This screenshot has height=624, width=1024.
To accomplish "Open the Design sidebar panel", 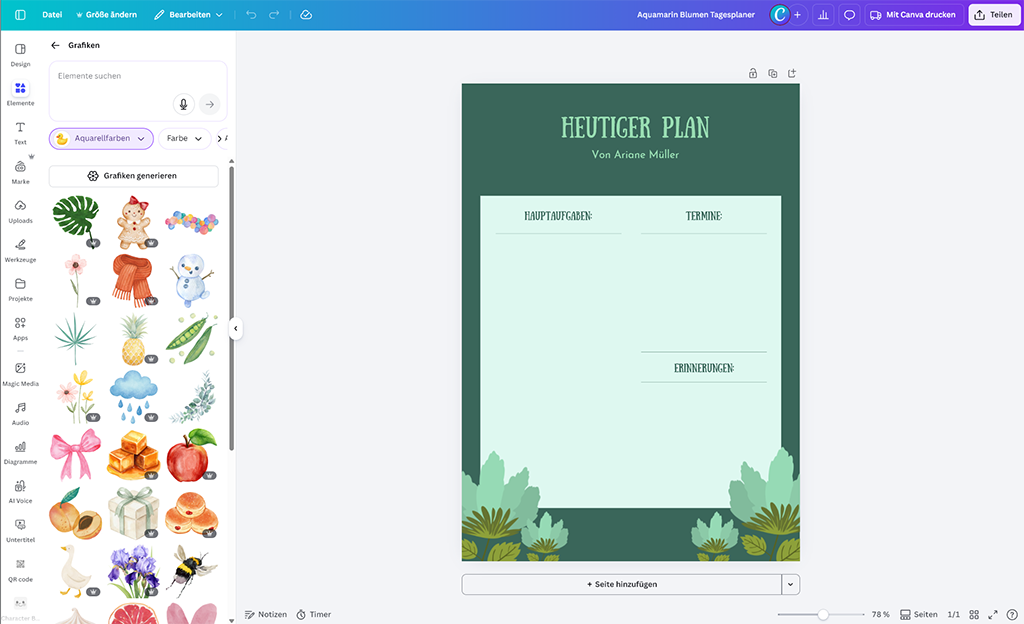I will (20, 55).
